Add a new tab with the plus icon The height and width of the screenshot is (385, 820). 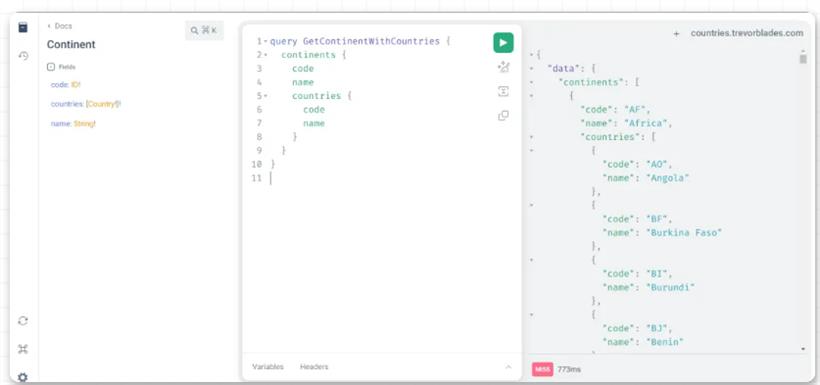click(676, 33)
